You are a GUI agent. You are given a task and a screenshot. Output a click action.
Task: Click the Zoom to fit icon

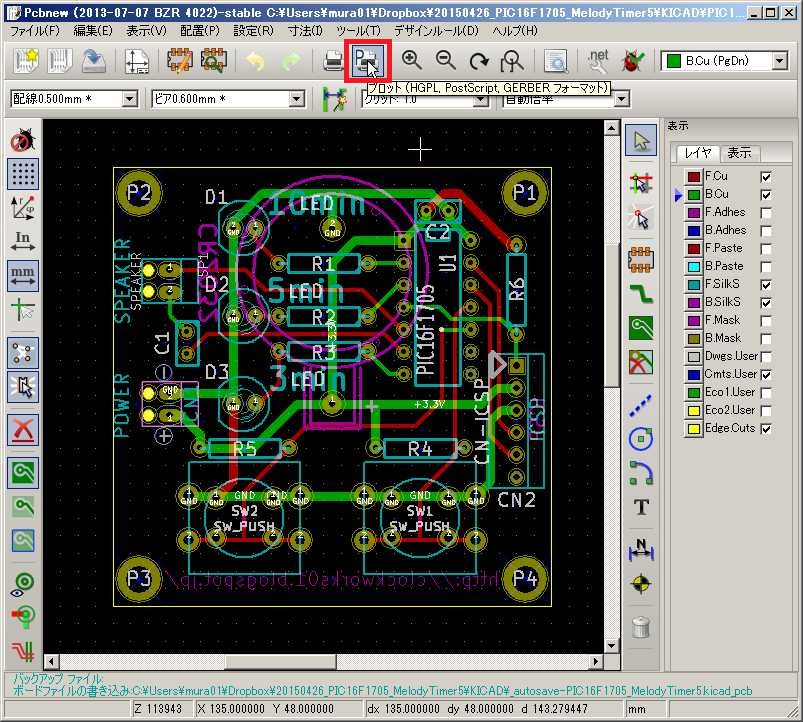pos(512,61)
